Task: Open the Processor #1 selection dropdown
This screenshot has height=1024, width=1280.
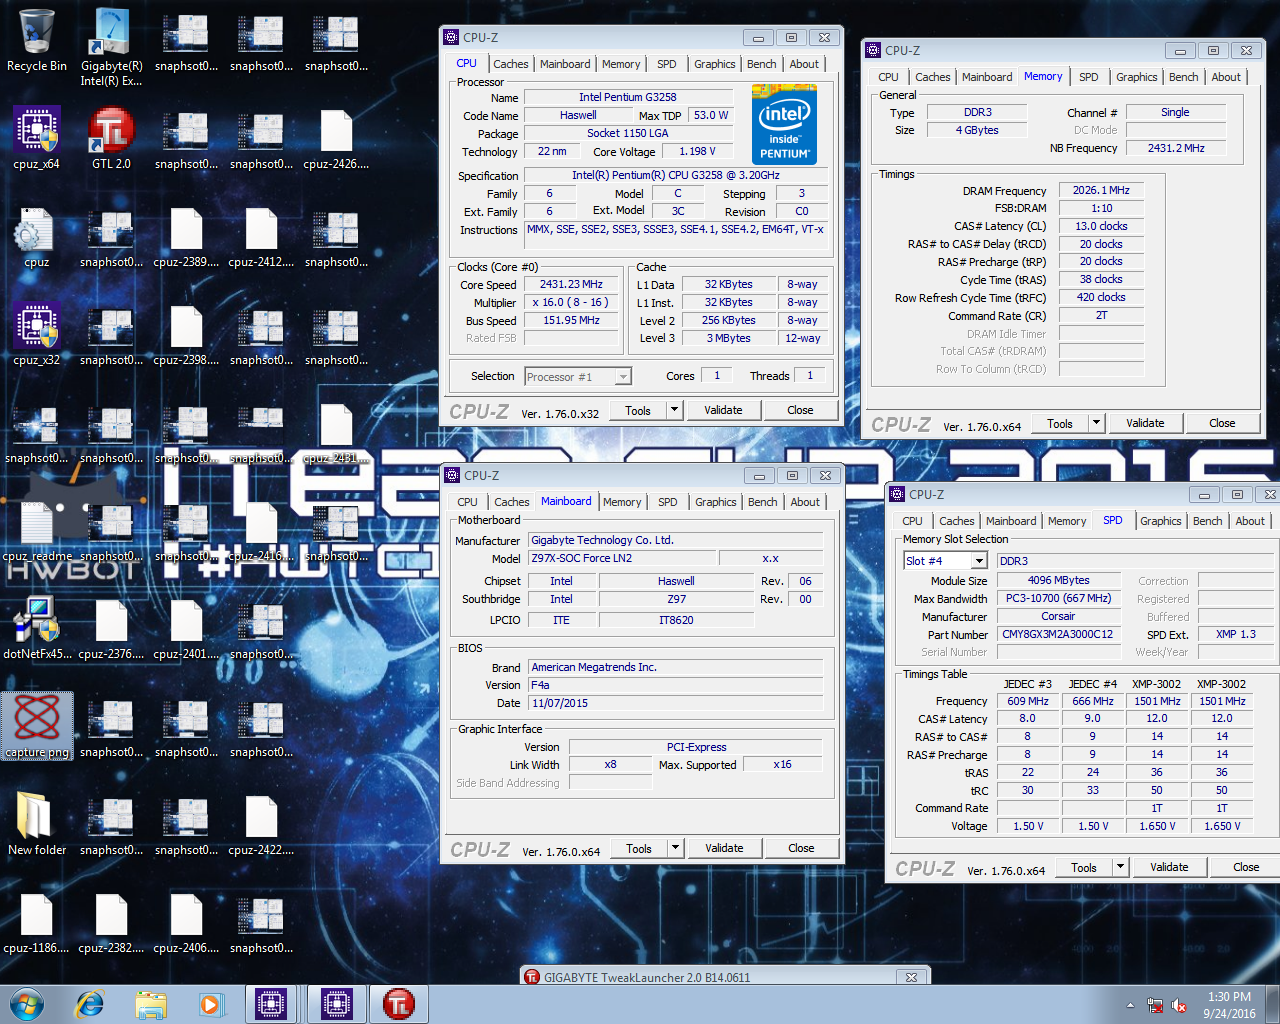Action: click(x=578, y=376)
